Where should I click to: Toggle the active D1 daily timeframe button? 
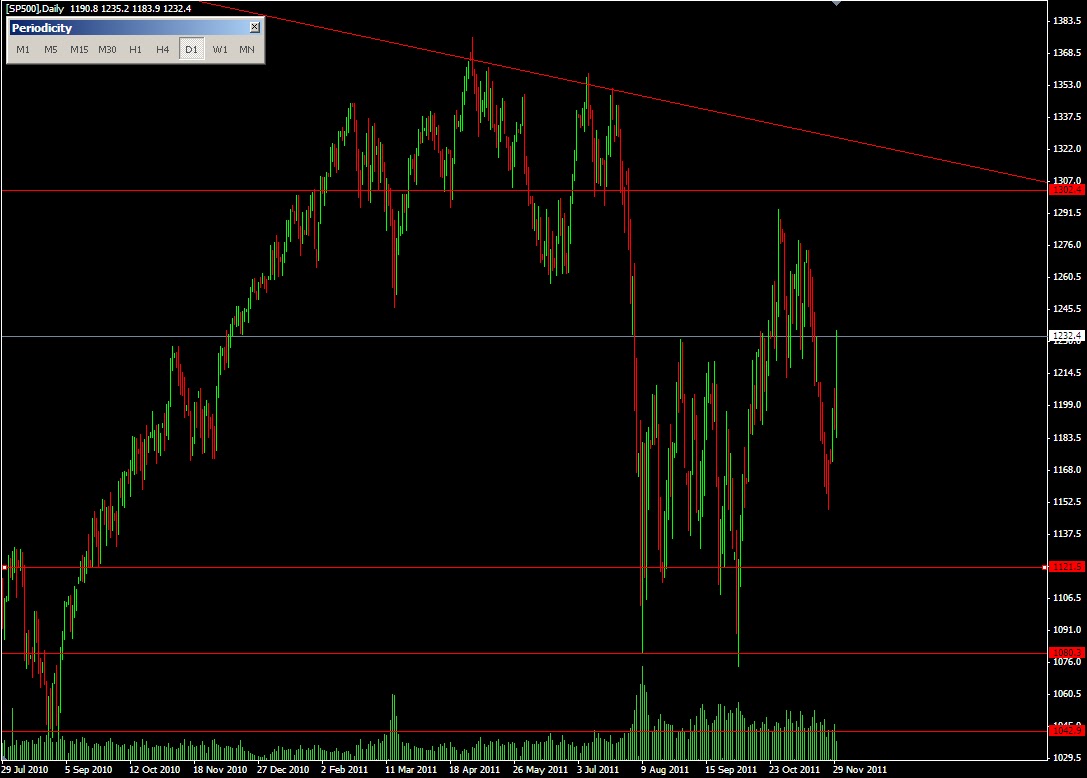(x=191, y=49)
